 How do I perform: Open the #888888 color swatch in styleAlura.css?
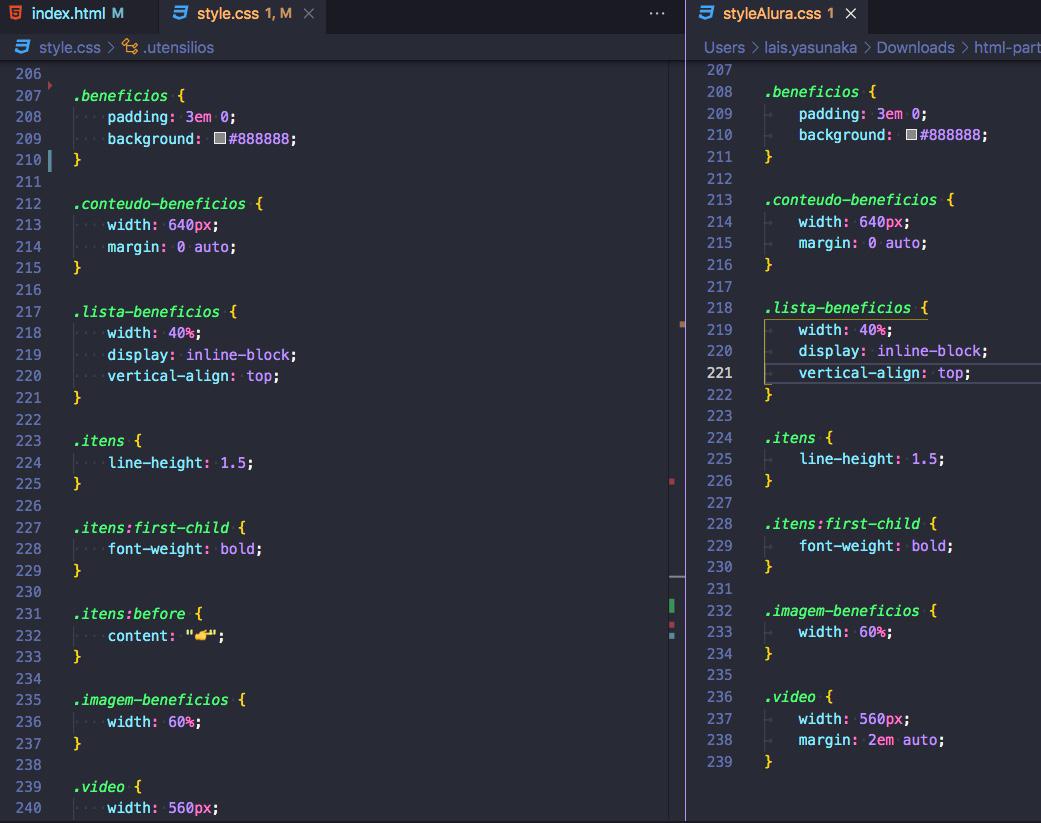coord(912,135)
